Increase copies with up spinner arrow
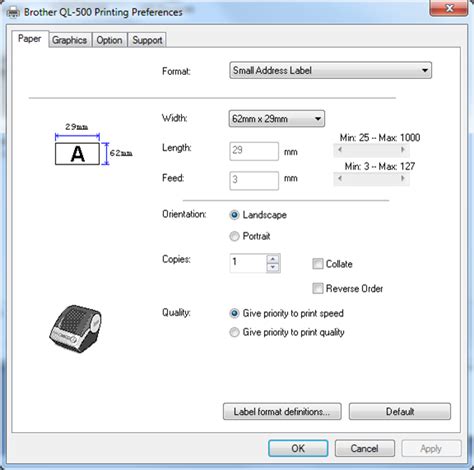 (273, 259)
